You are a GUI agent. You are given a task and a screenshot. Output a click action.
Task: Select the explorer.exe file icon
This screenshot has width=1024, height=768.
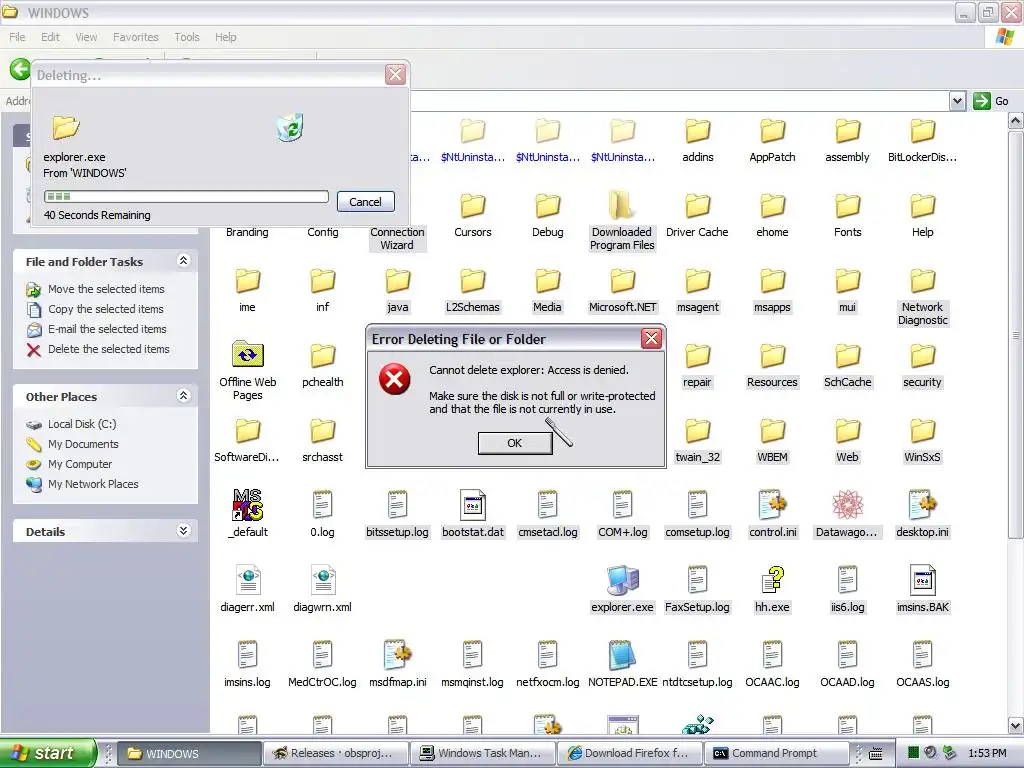(622, 580)
